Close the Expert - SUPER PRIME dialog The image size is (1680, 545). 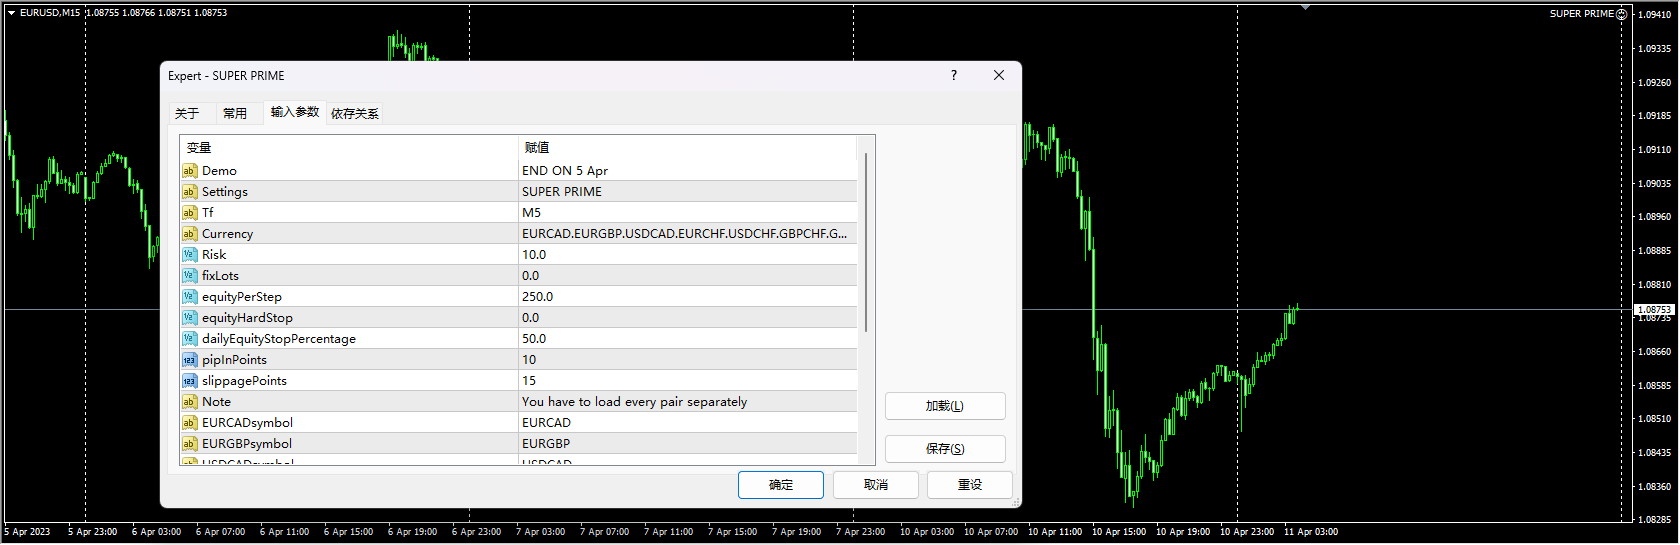(x=998, y=75)
